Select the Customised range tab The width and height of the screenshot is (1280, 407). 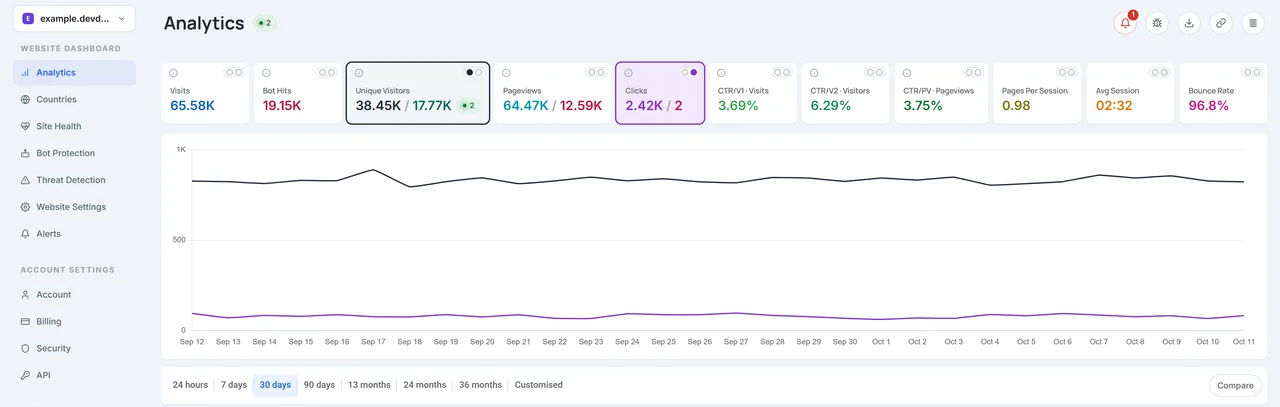click(x=539, y=385)
